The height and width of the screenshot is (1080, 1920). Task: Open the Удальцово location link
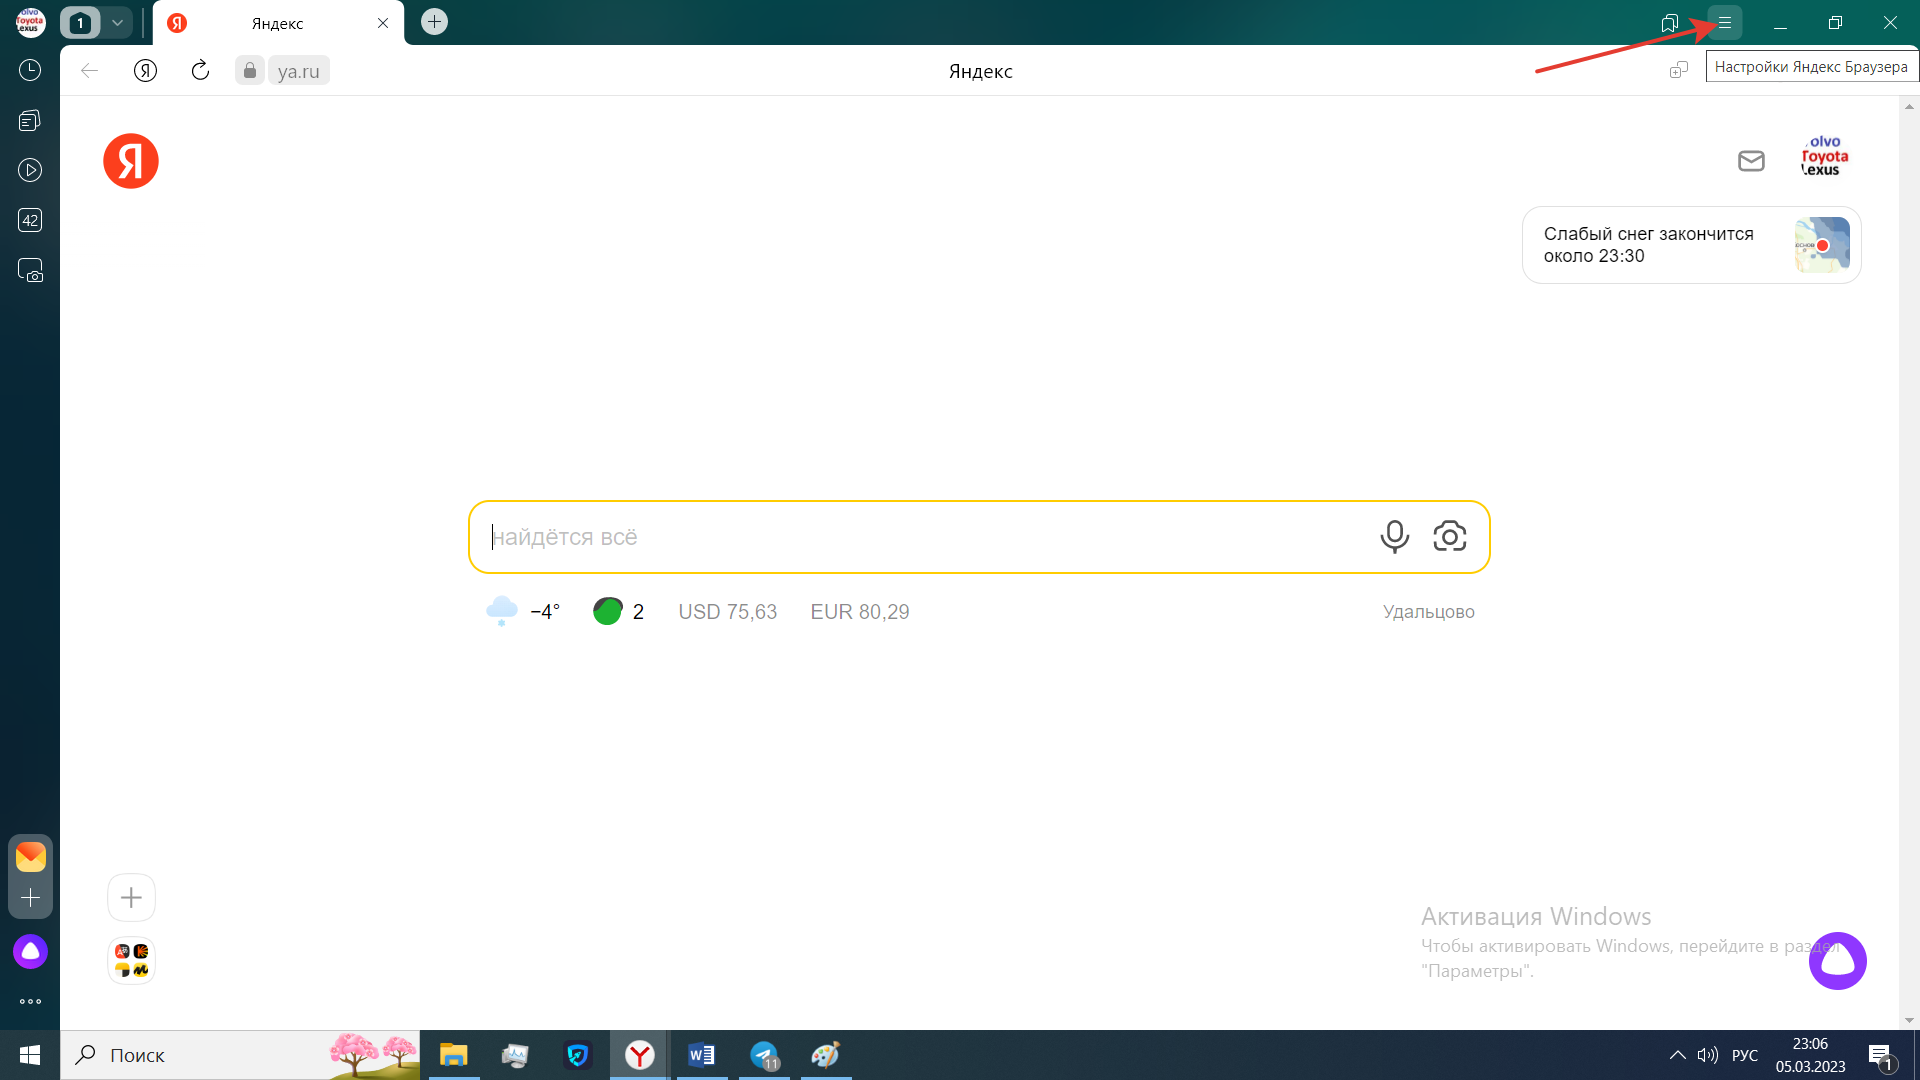[1428, 612]
